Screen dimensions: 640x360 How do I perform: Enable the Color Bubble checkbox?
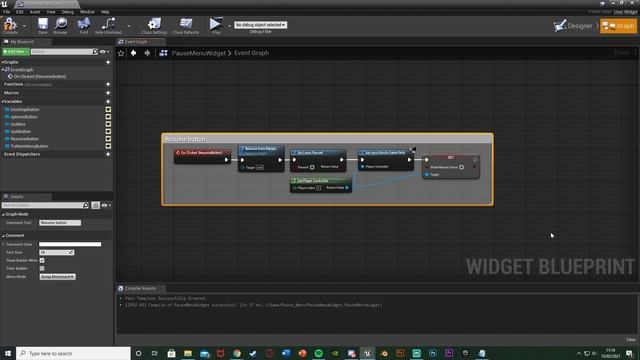click(42, 269)
